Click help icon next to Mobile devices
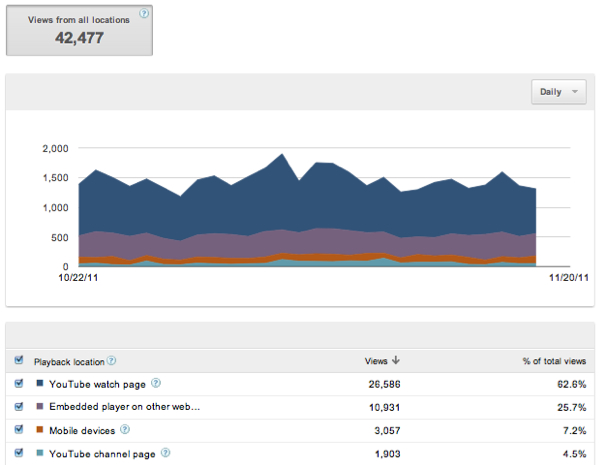This screenshot has width=600, height=465. (x=125, y=430)
